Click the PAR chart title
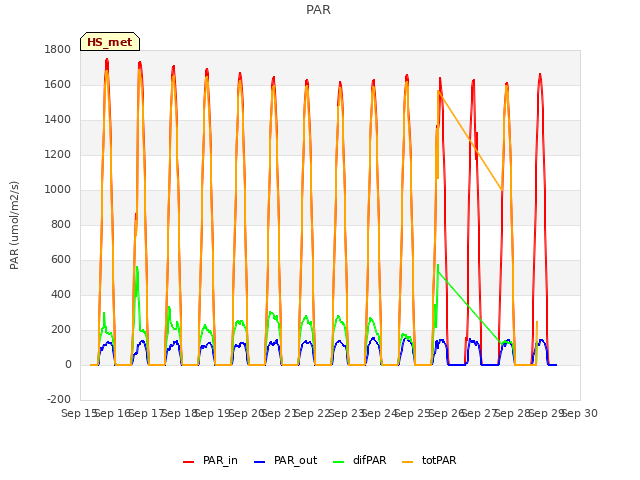Screen dimensions: 640x480 point(318,10)
